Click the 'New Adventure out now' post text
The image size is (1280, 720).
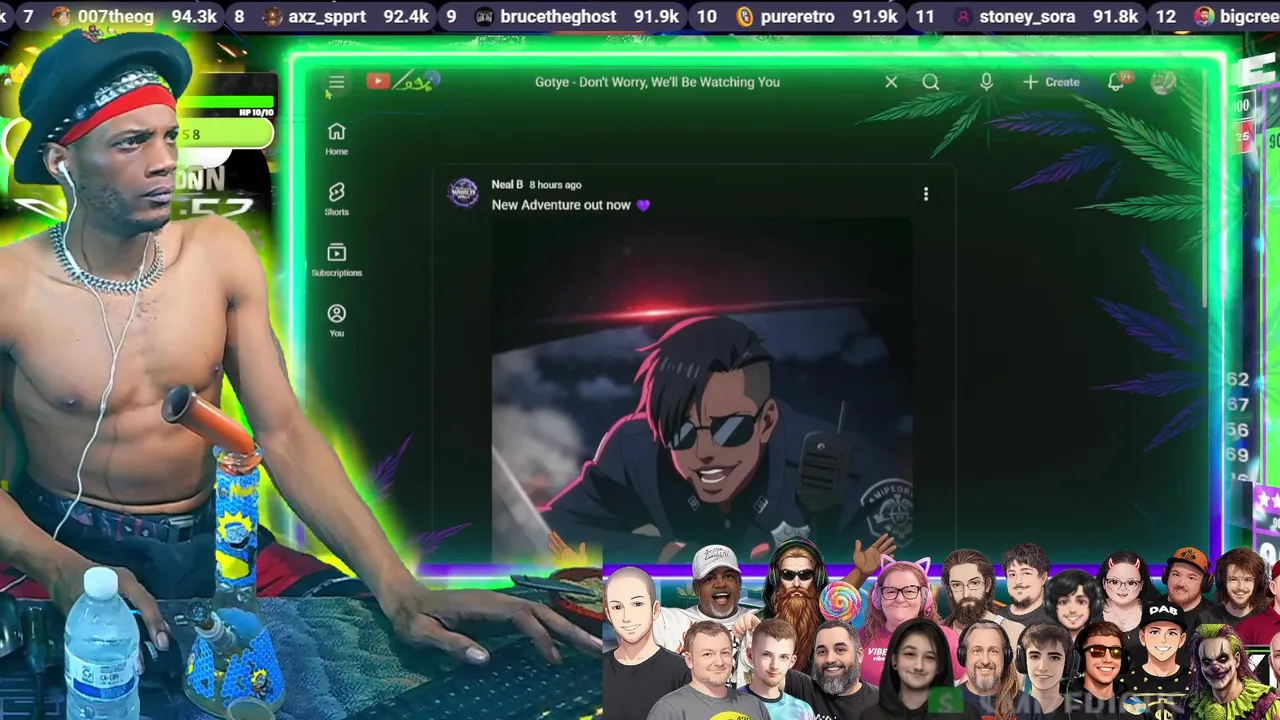tap(570, 205)
